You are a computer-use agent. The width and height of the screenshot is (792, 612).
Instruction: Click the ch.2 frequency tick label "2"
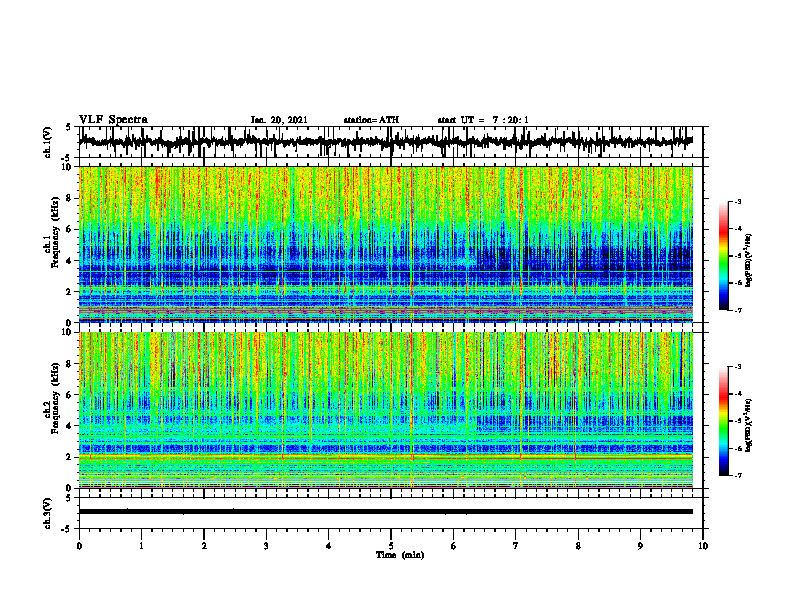pos(70,457)
